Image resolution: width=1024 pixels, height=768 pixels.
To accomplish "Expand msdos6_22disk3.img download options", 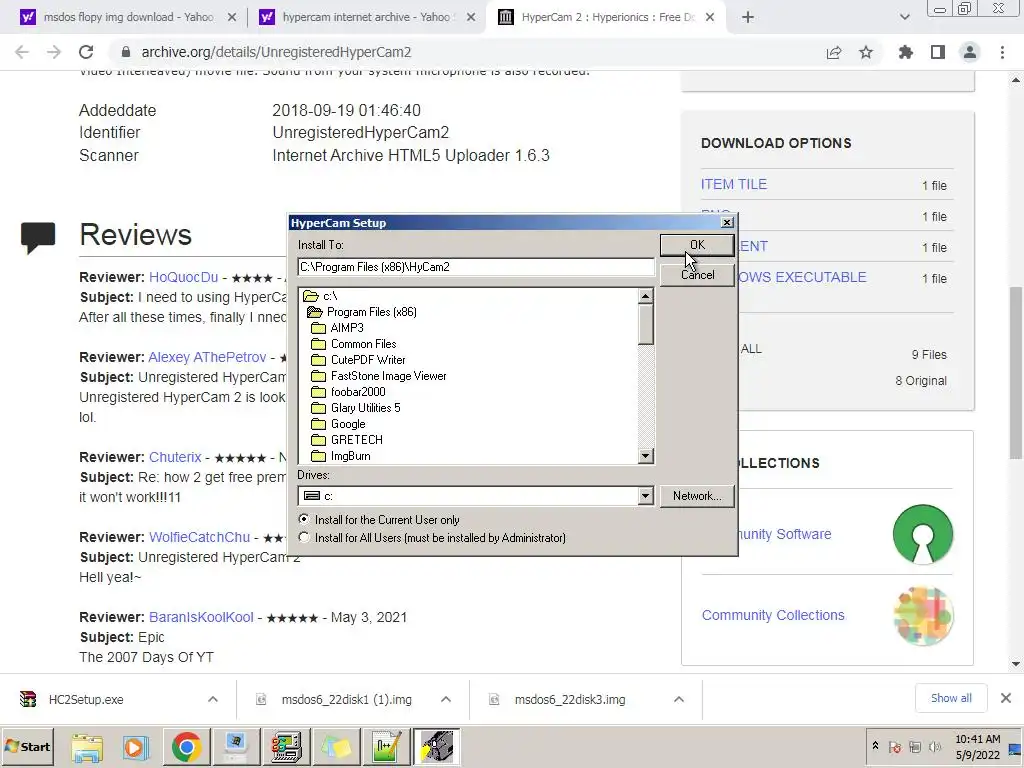I will 679,699.
